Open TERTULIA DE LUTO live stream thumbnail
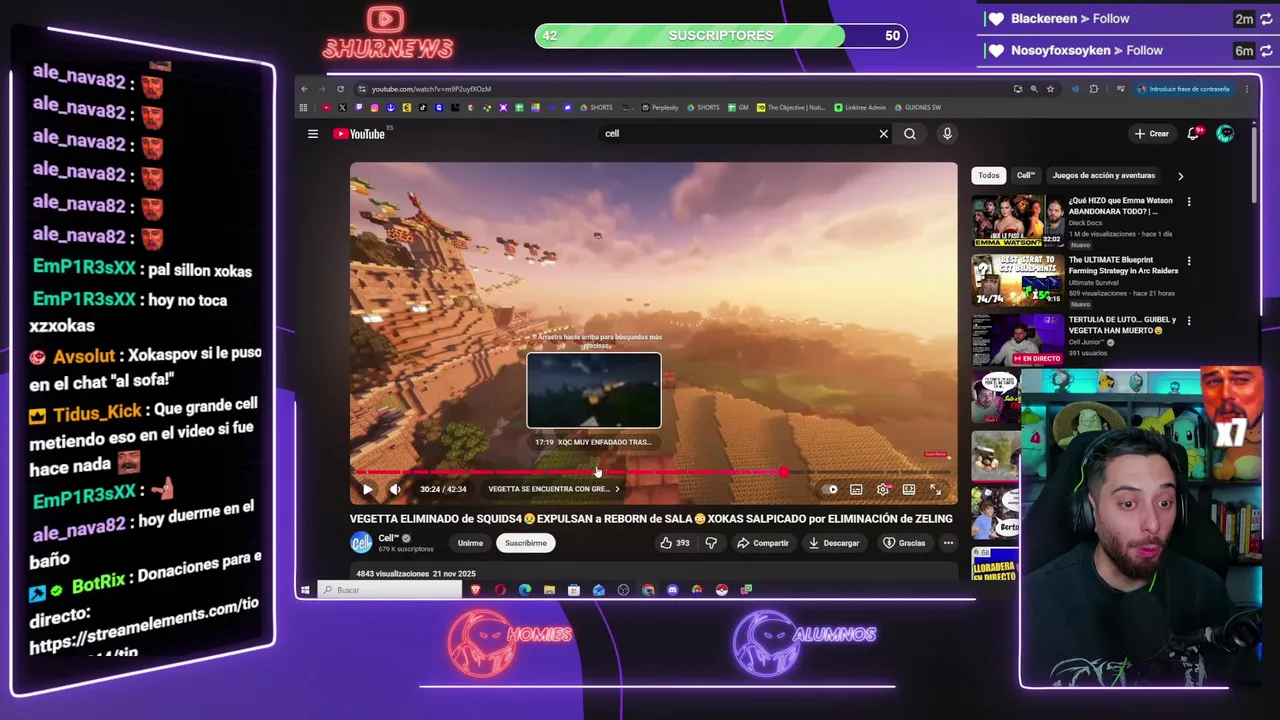Screen dimensions: 1280x720 tap(1017, 339)
